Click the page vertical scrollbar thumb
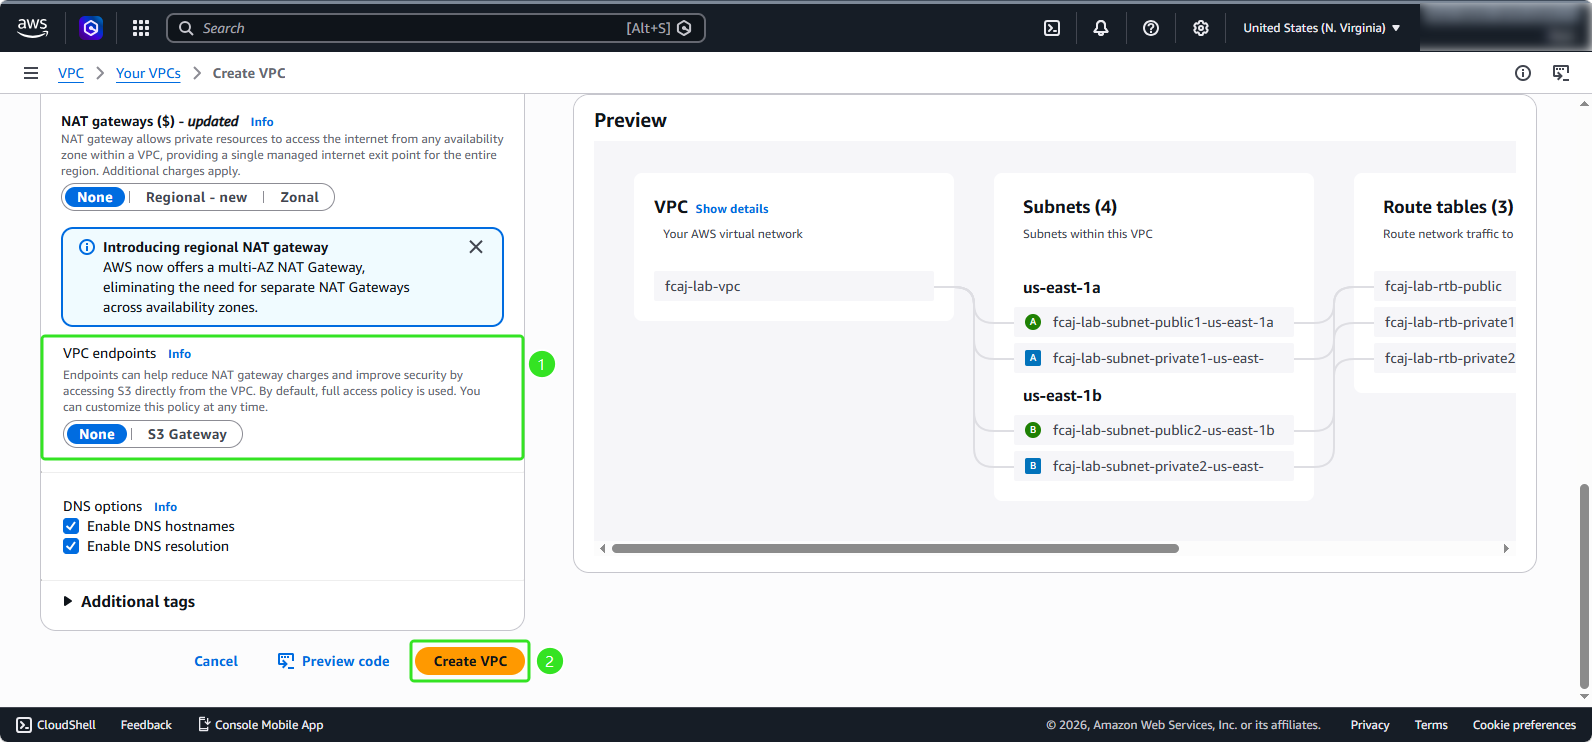The height and width of the screenshot is (742, 1592). point(1584,586)
